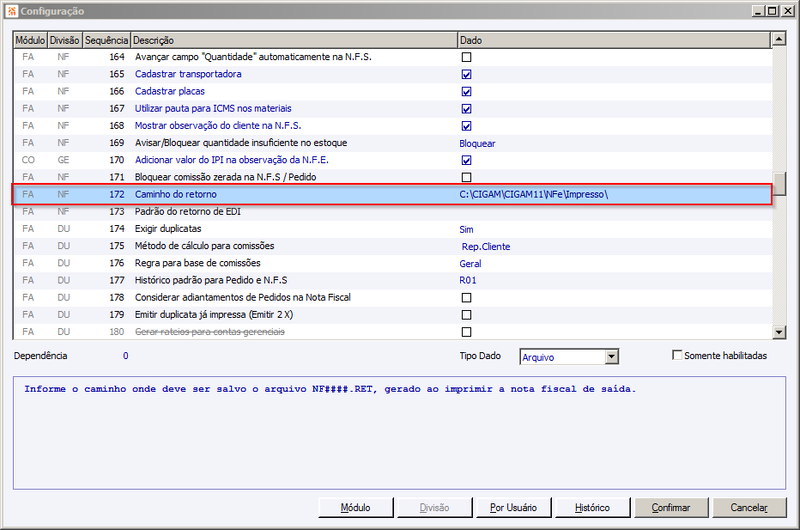Select Regra para base de comissões row
The image size is (800, 530).
pos(392,263)
